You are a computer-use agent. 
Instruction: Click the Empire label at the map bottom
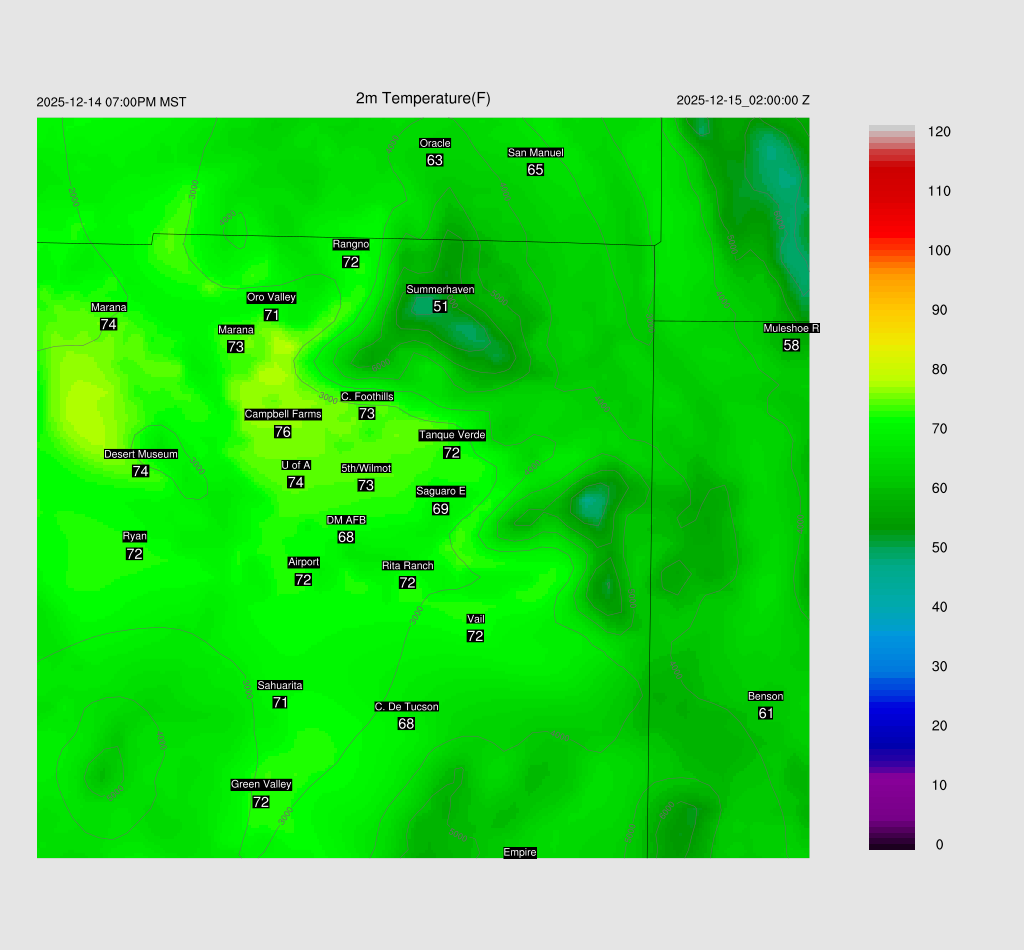pos(520,853)
